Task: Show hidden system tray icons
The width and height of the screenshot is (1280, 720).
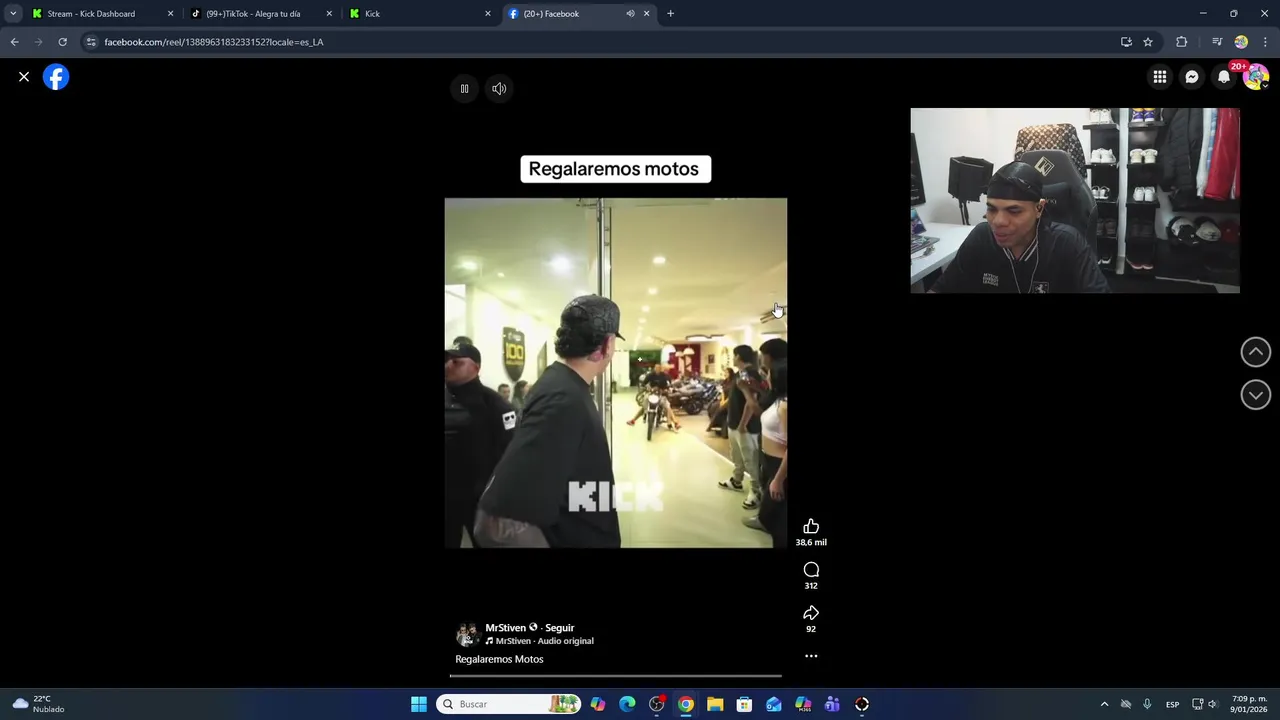Action: pos(1104,704)
